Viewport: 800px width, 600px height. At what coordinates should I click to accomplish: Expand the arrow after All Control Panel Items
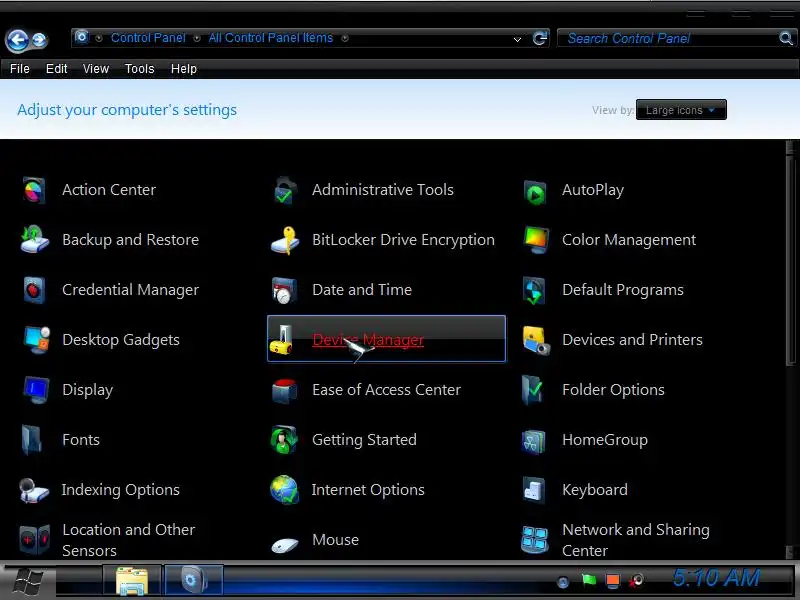coord(345,38)
